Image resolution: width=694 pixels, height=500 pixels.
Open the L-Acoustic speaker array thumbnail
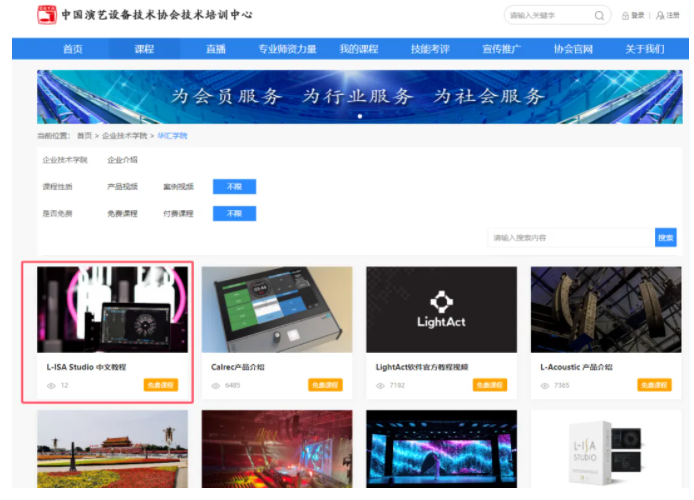[606, 310]
